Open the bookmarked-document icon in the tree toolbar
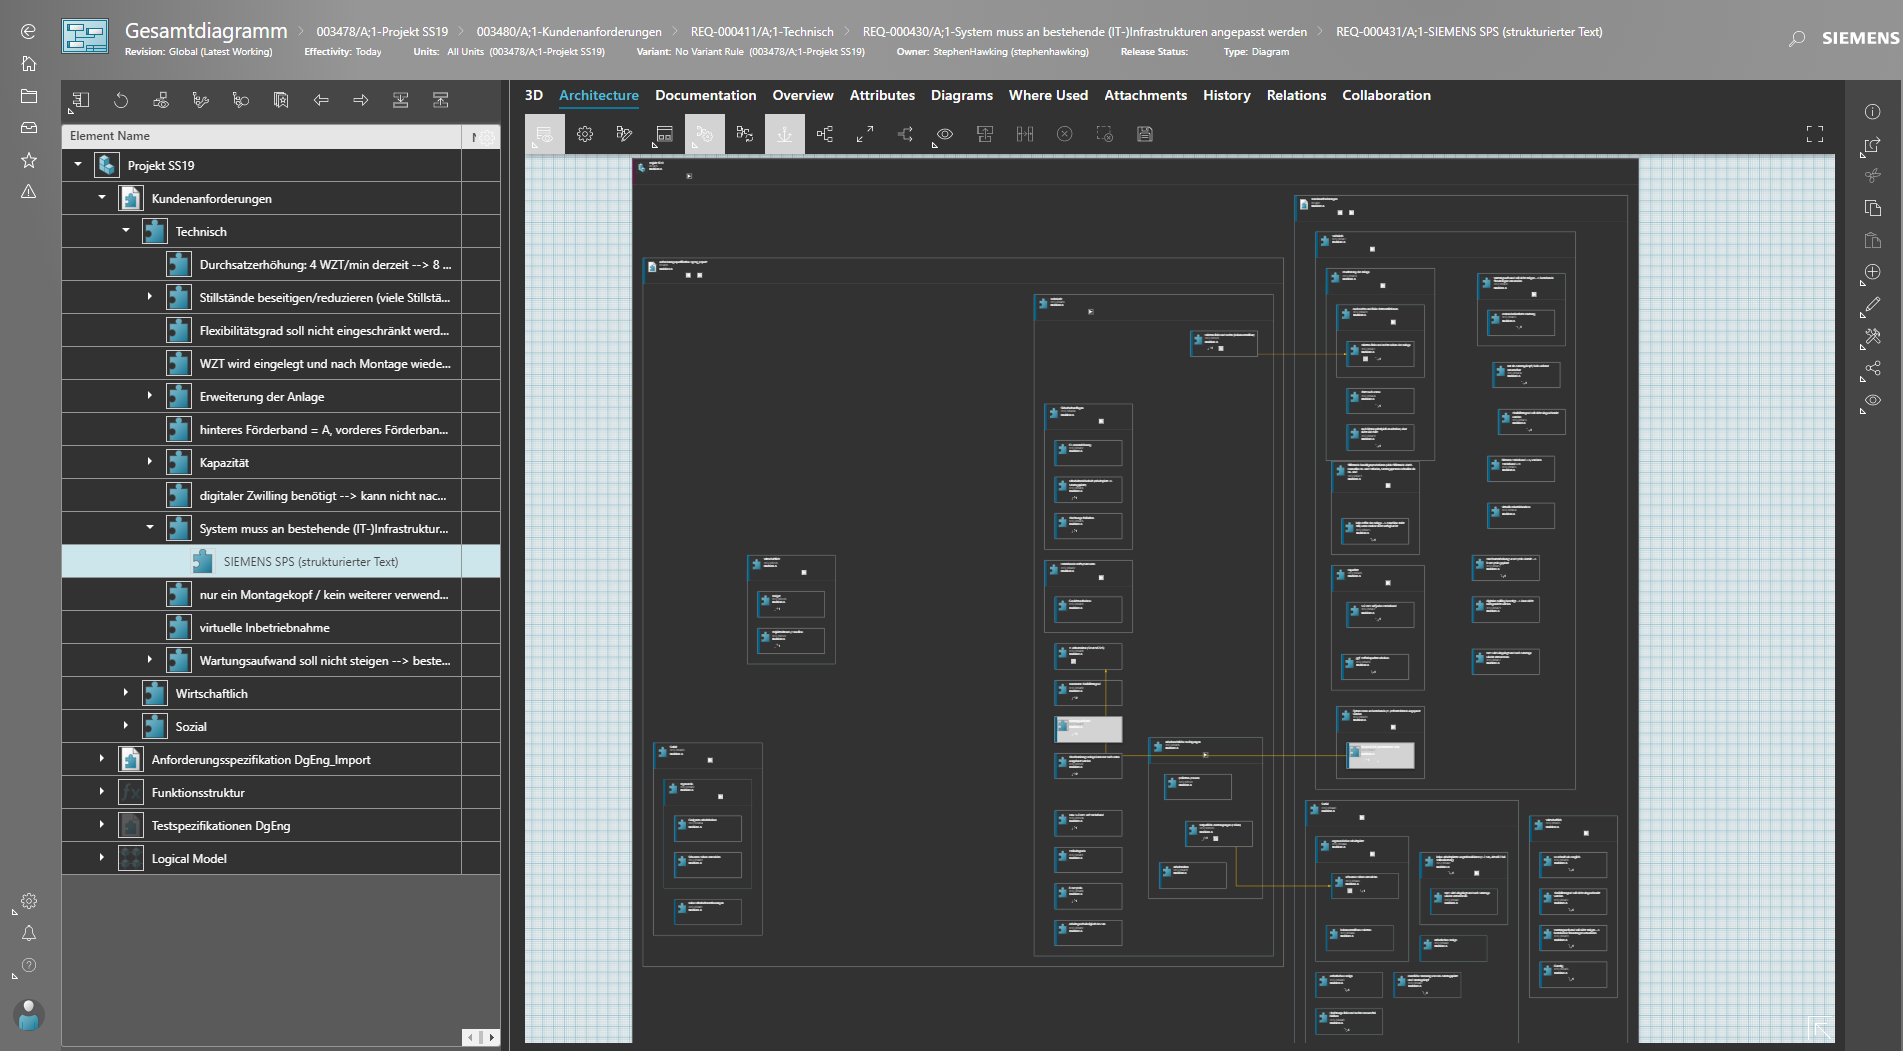Viewport: 1903px width, 1051px height. 281,100
